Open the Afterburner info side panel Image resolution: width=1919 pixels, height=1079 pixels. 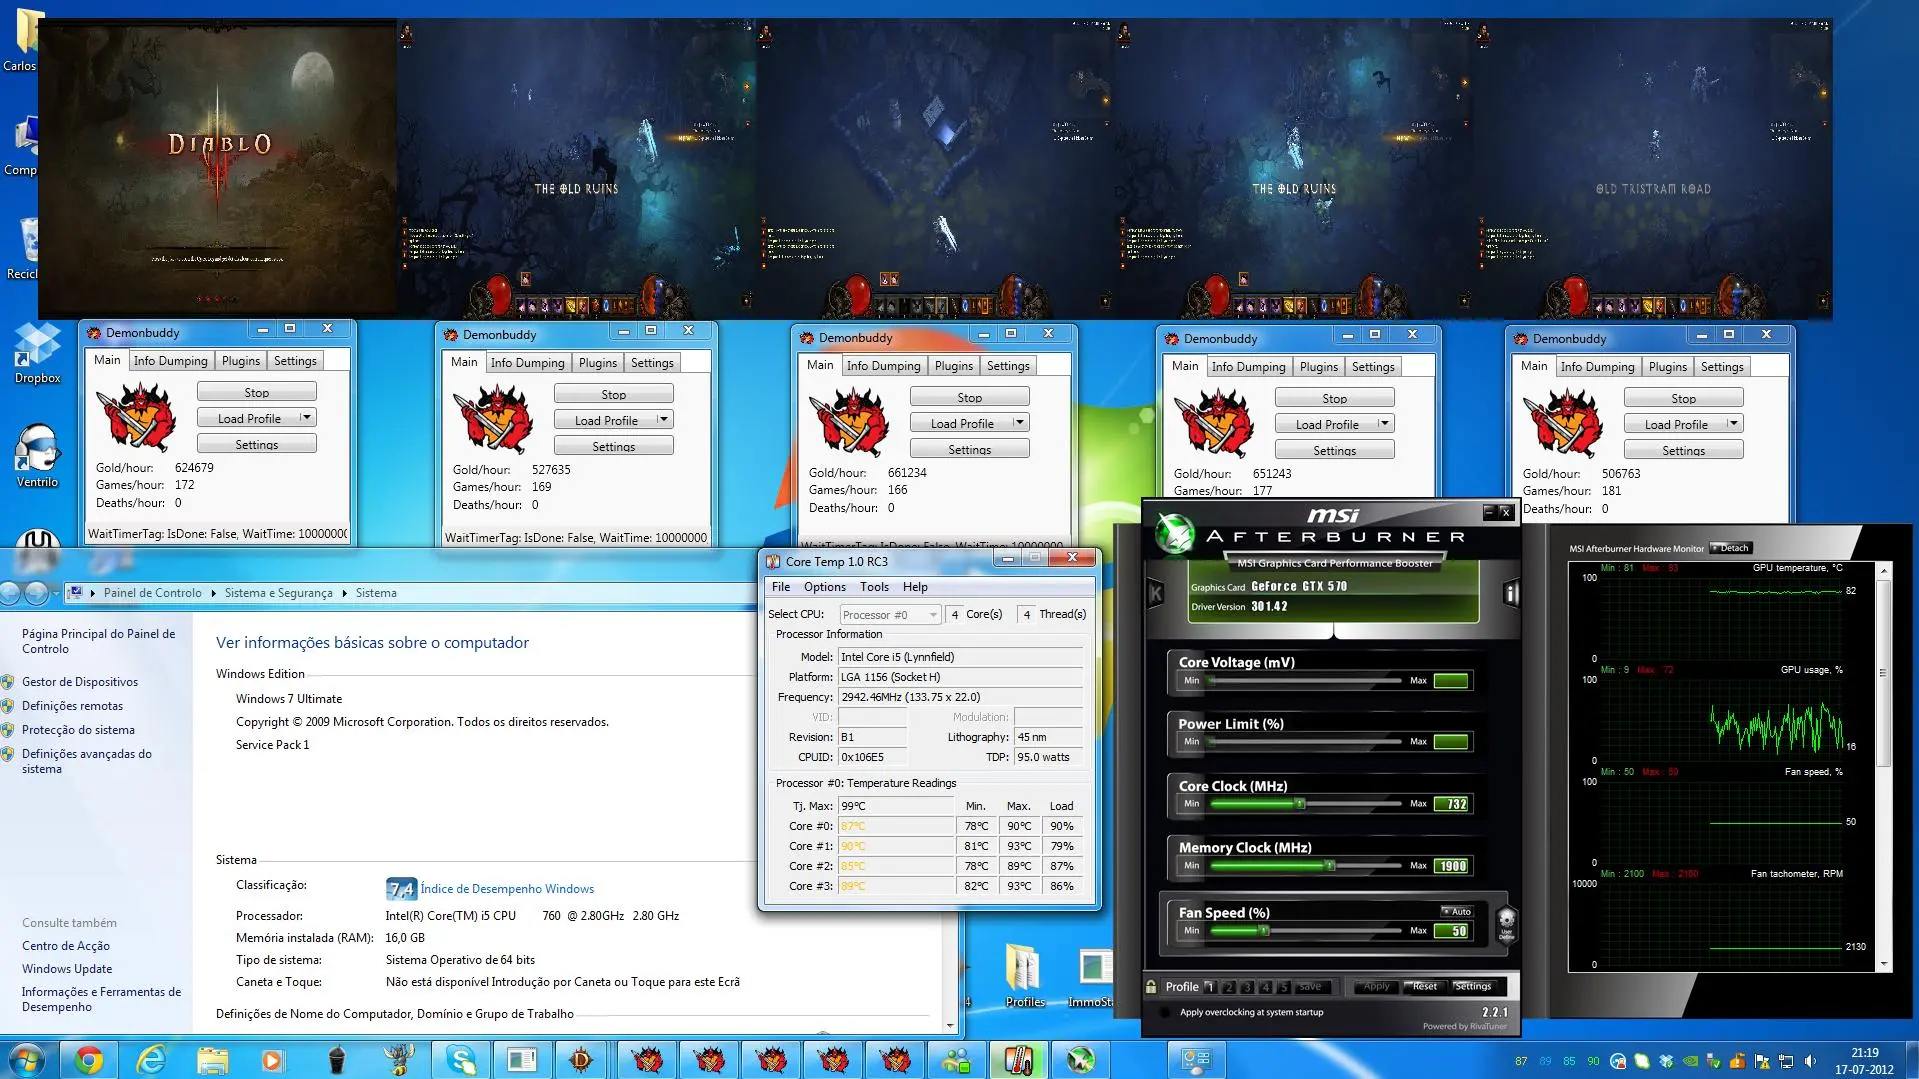1511,594
